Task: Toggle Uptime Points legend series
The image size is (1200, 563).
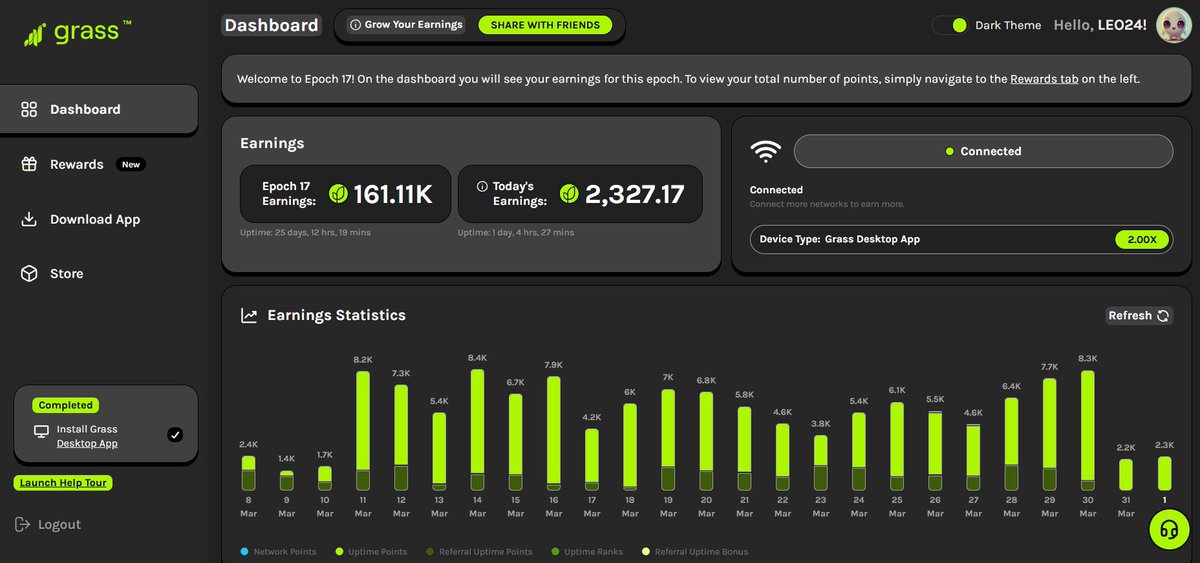Action: click(x=371, y=551)
